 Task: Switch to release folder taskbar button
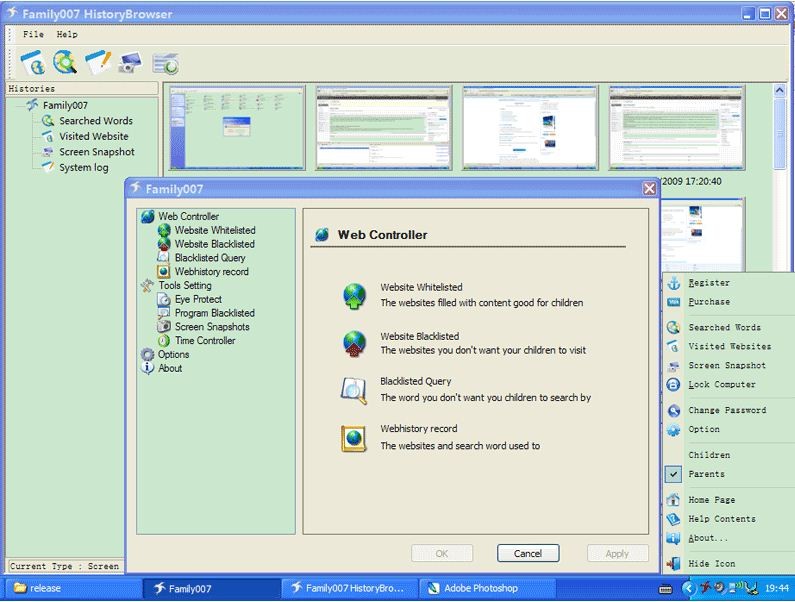[74, 588]
